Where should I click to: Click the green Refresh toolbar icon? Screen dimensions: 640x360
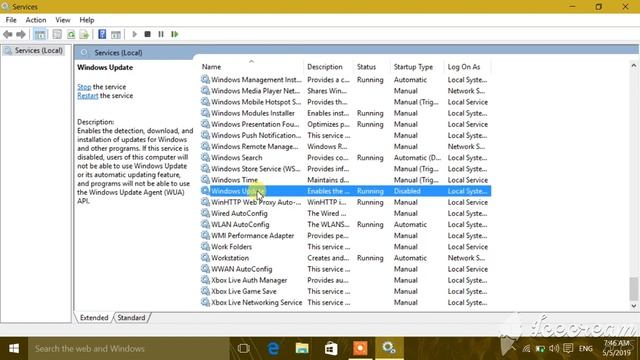coord(71,34)
